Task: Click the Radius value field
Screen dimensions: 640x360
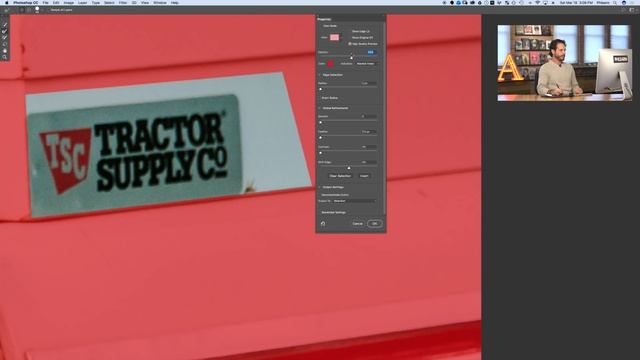Action: point(369,83)
